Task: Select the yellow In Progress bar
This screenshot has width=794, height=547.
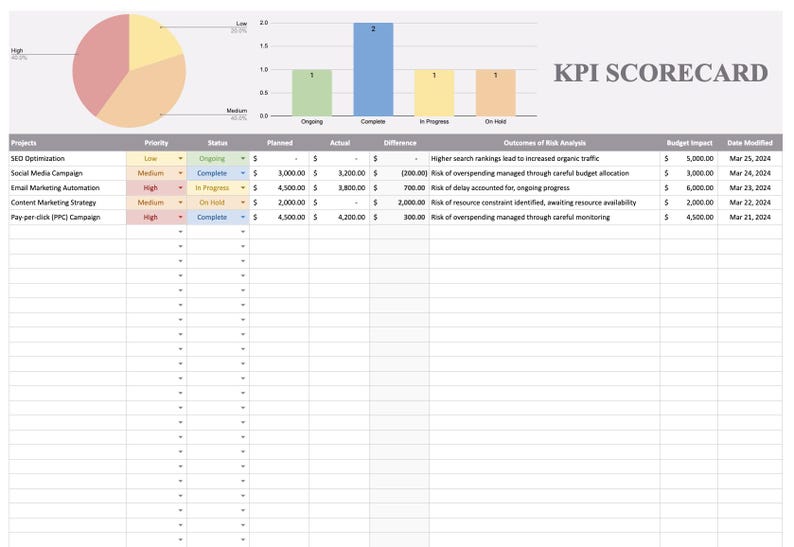Action: tap(434, 93)
